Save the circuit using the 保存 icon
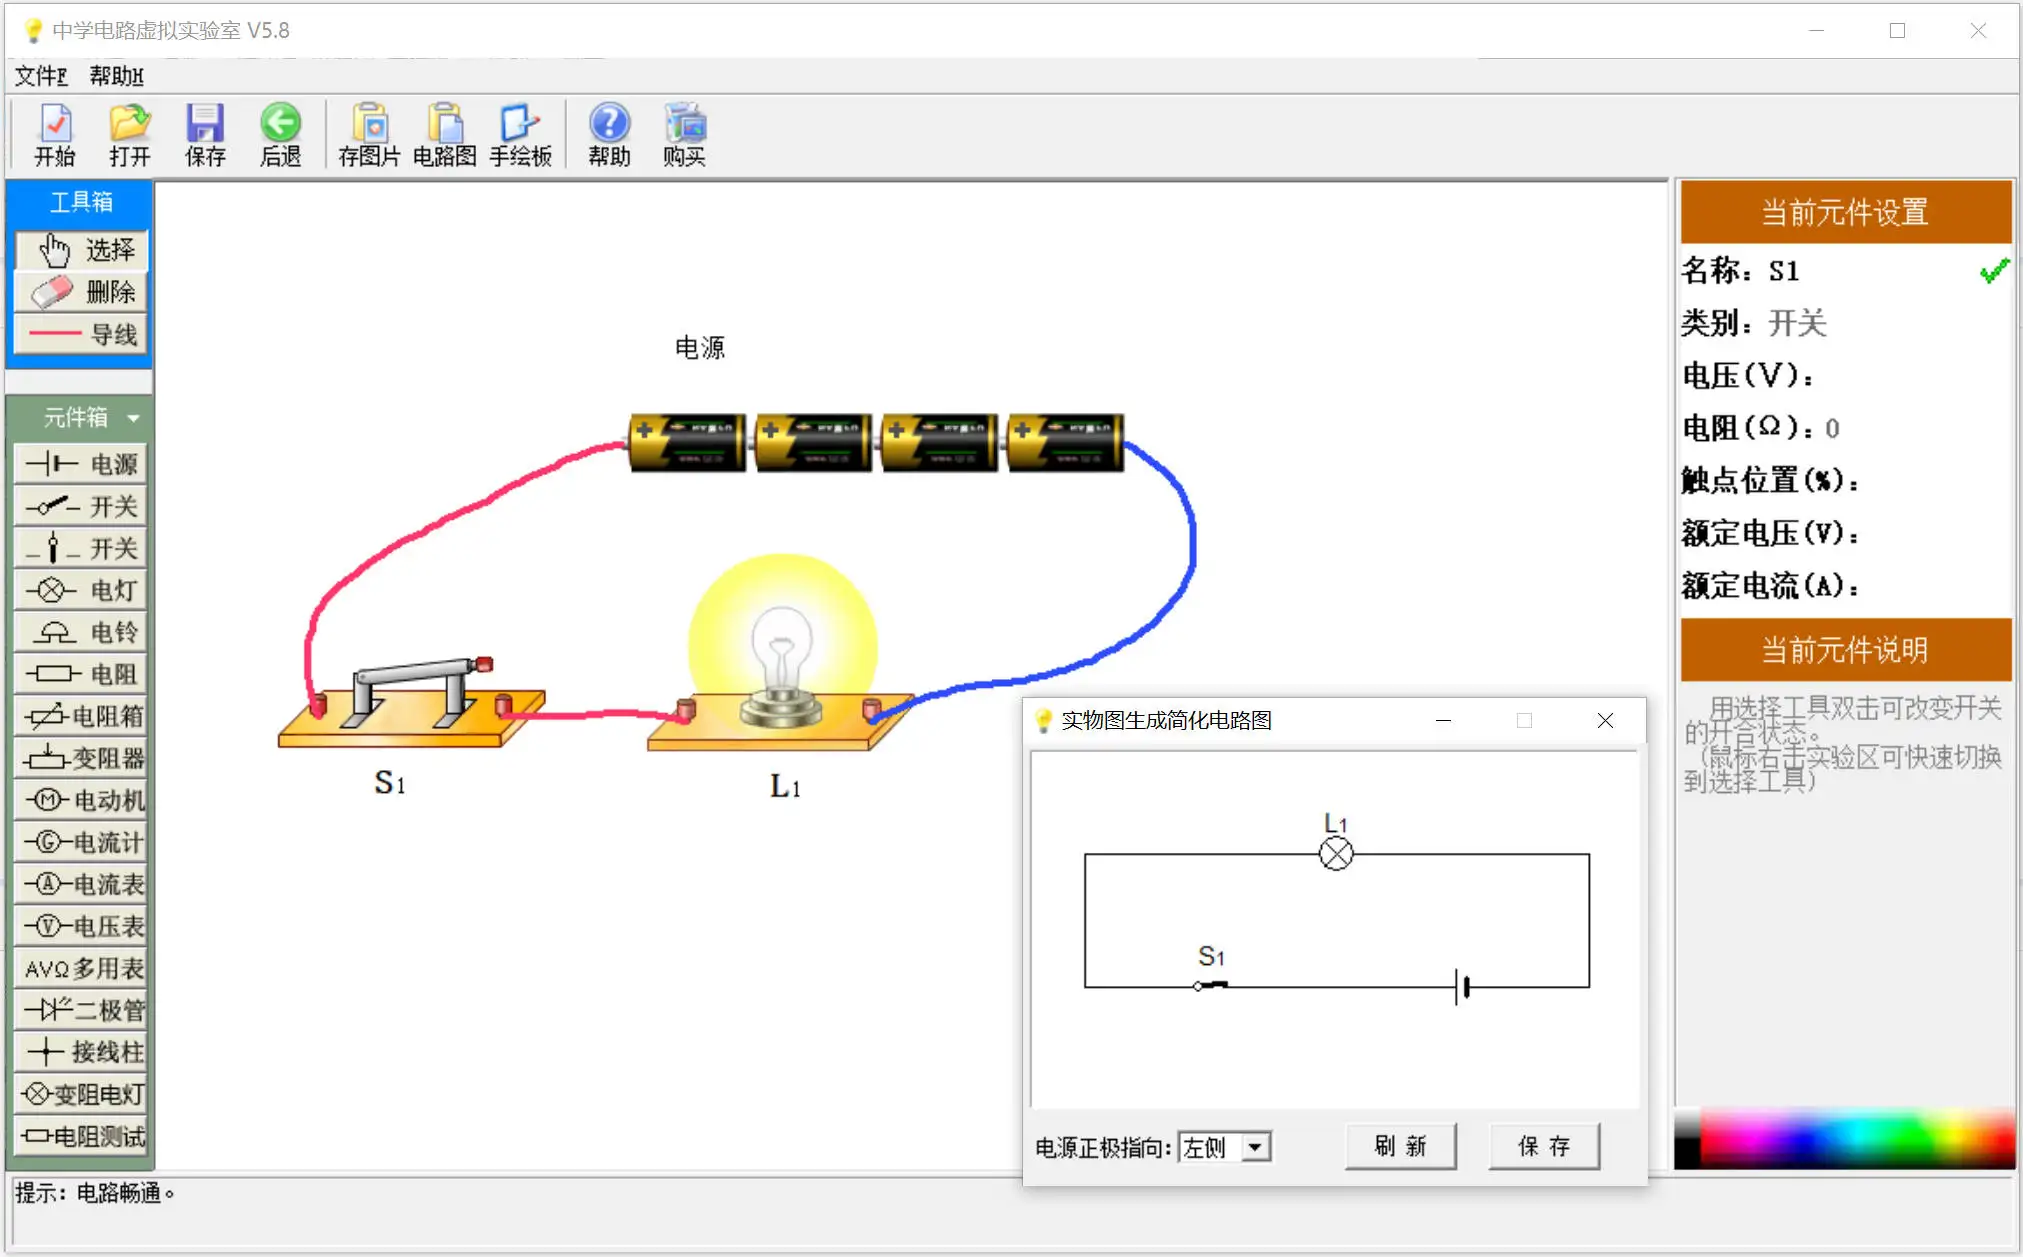The height and width of the screenshot is (1257, 2023). click(x=205, y=135)
